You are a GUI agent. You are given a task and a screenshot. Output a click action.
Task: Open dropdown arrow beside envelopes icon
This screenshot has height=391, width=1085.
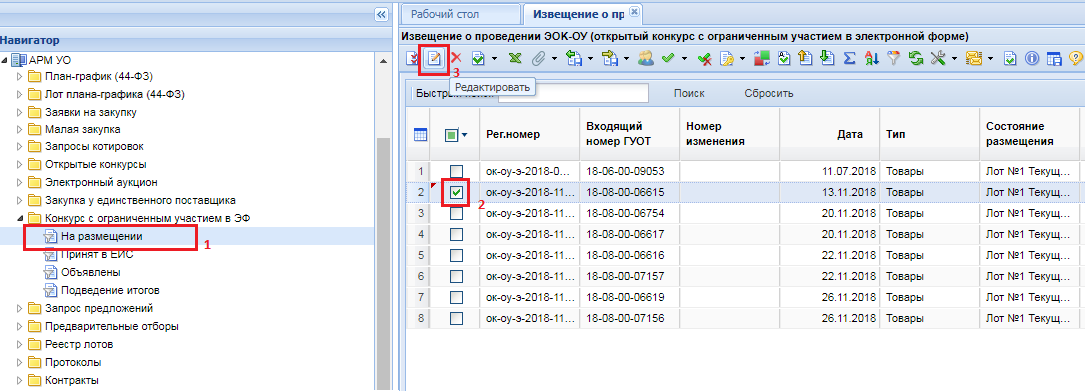pos(990,59)
